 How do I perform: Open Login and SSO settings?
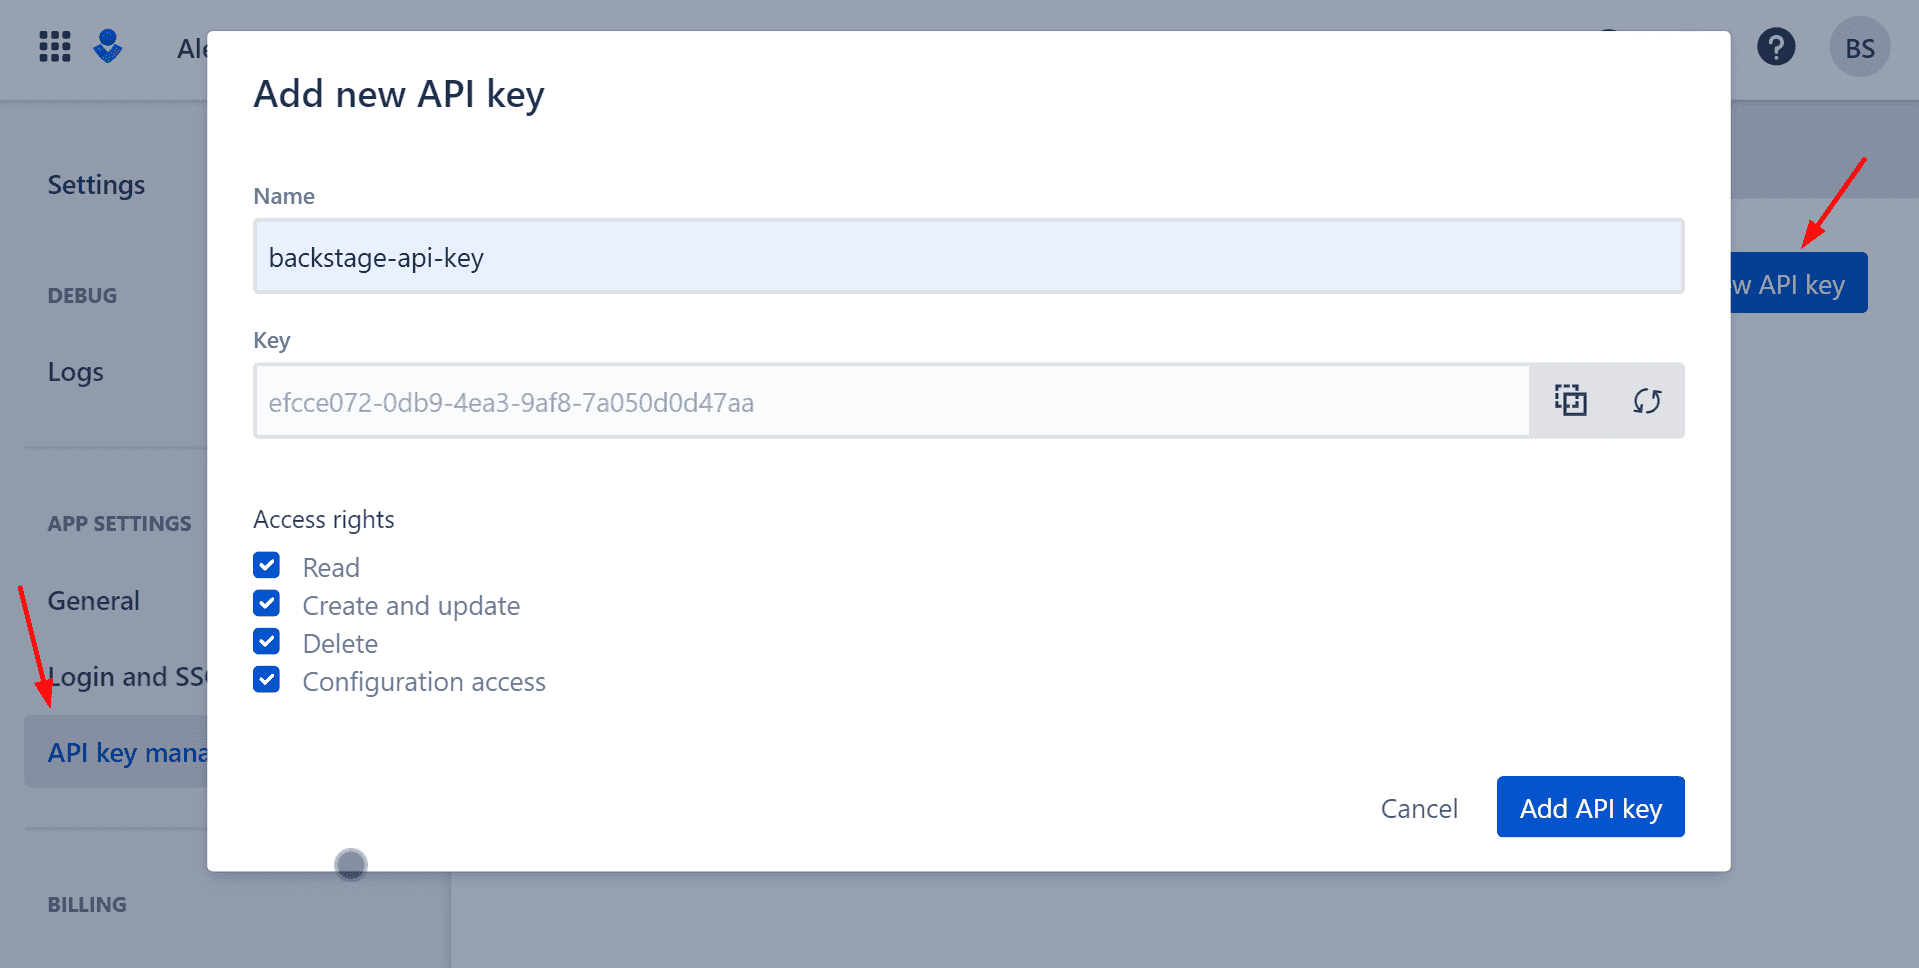[128, 677]
